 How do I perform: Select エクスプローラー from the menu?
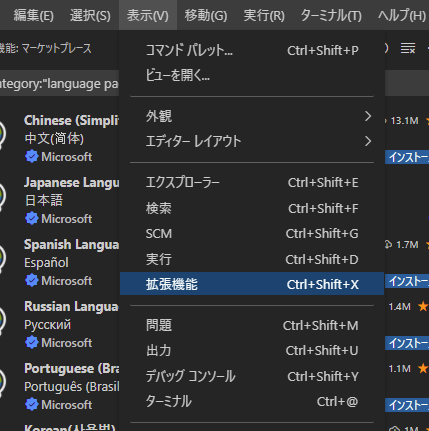(x=252, y=182)
